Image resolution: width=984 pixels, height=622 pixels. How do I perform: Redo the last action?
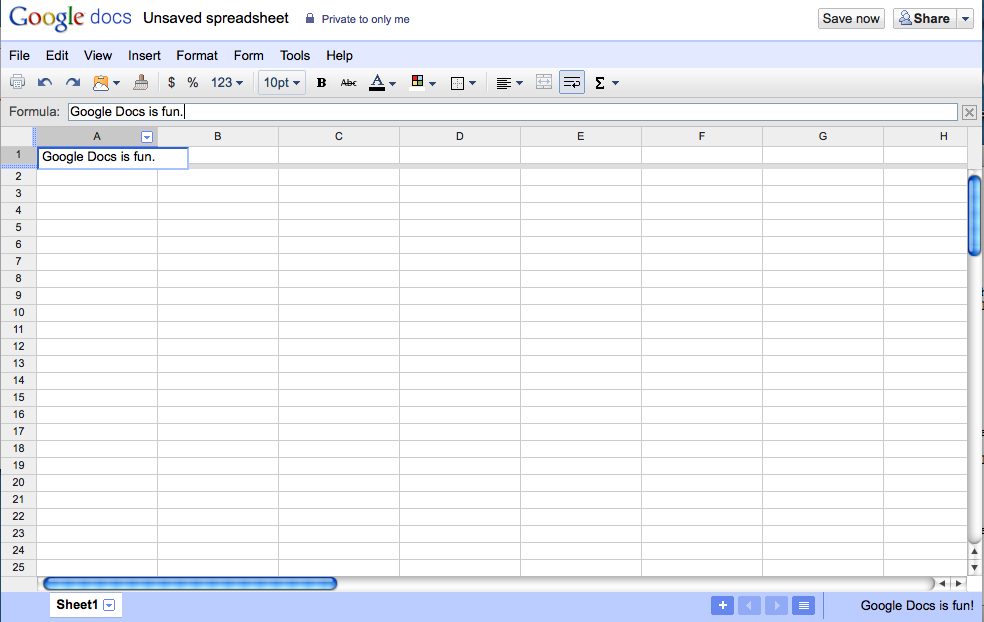click(x=72, y=82)
